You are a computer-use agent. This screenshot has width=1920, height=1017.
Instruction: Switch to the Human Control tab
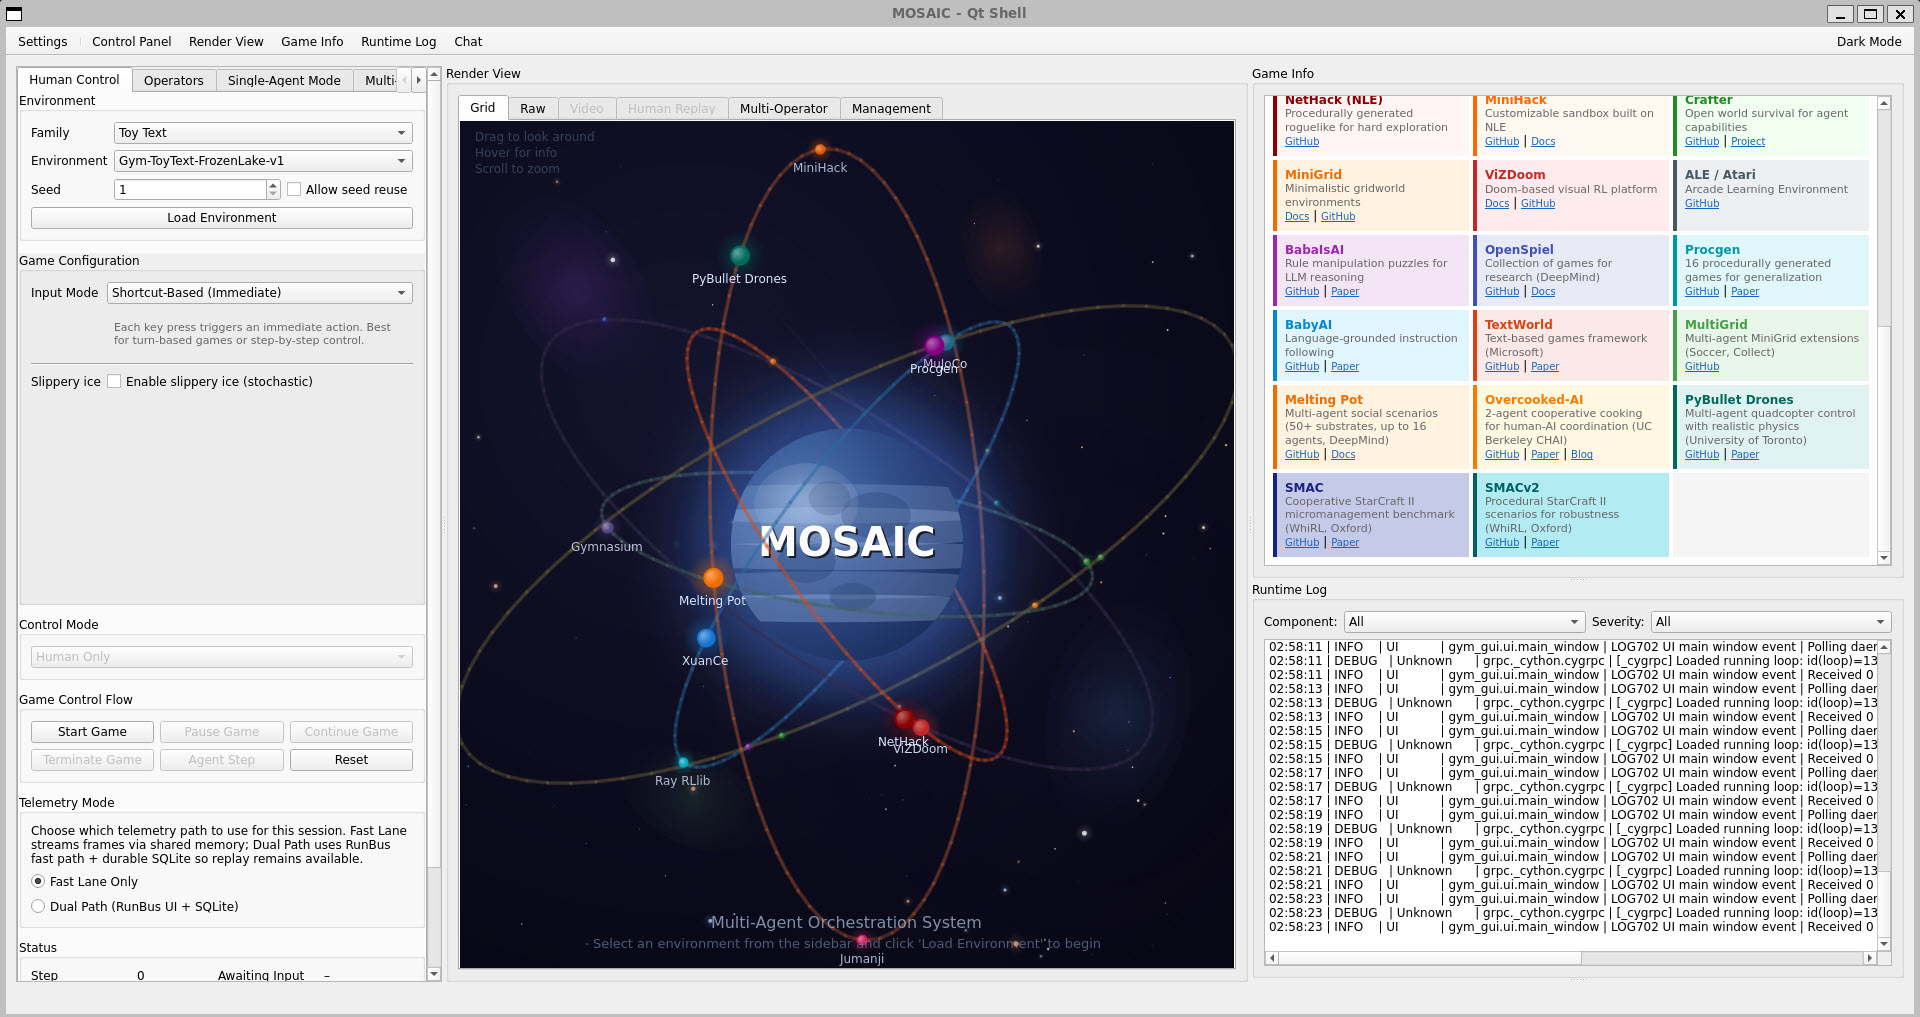coord(74,79)
